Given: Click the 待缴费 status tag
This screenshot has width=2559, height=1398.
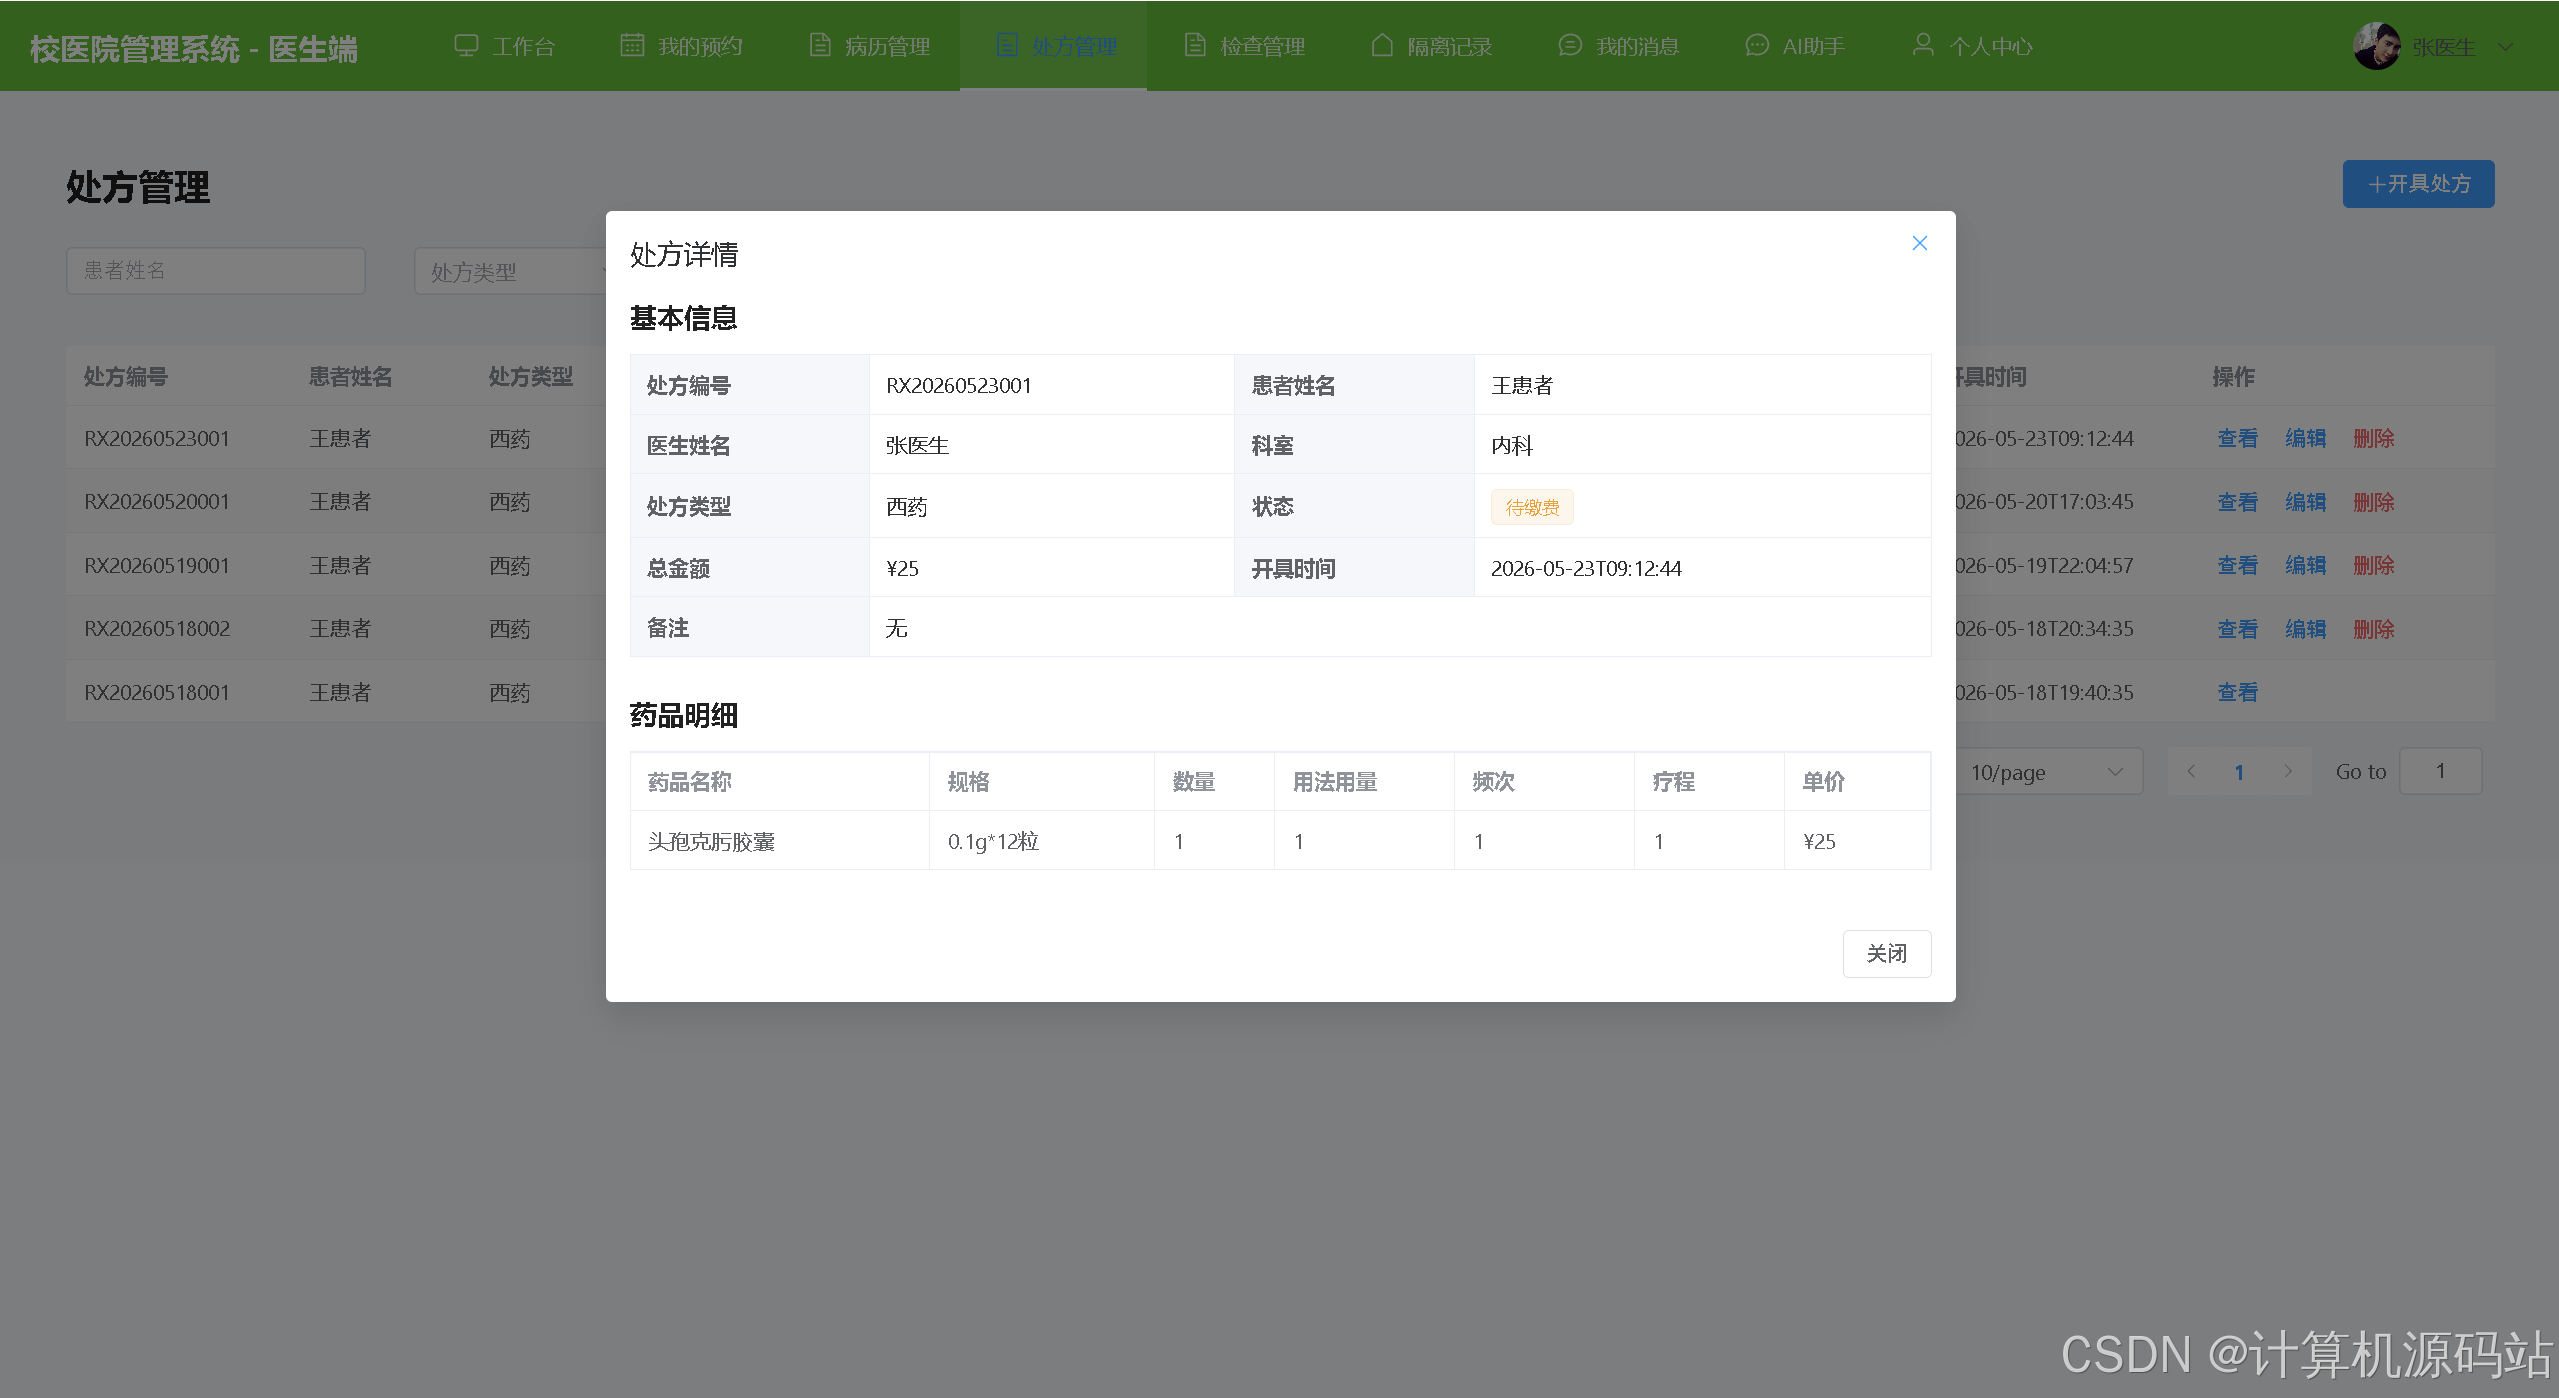Looking at the screenshot, I should point(1532,507).
